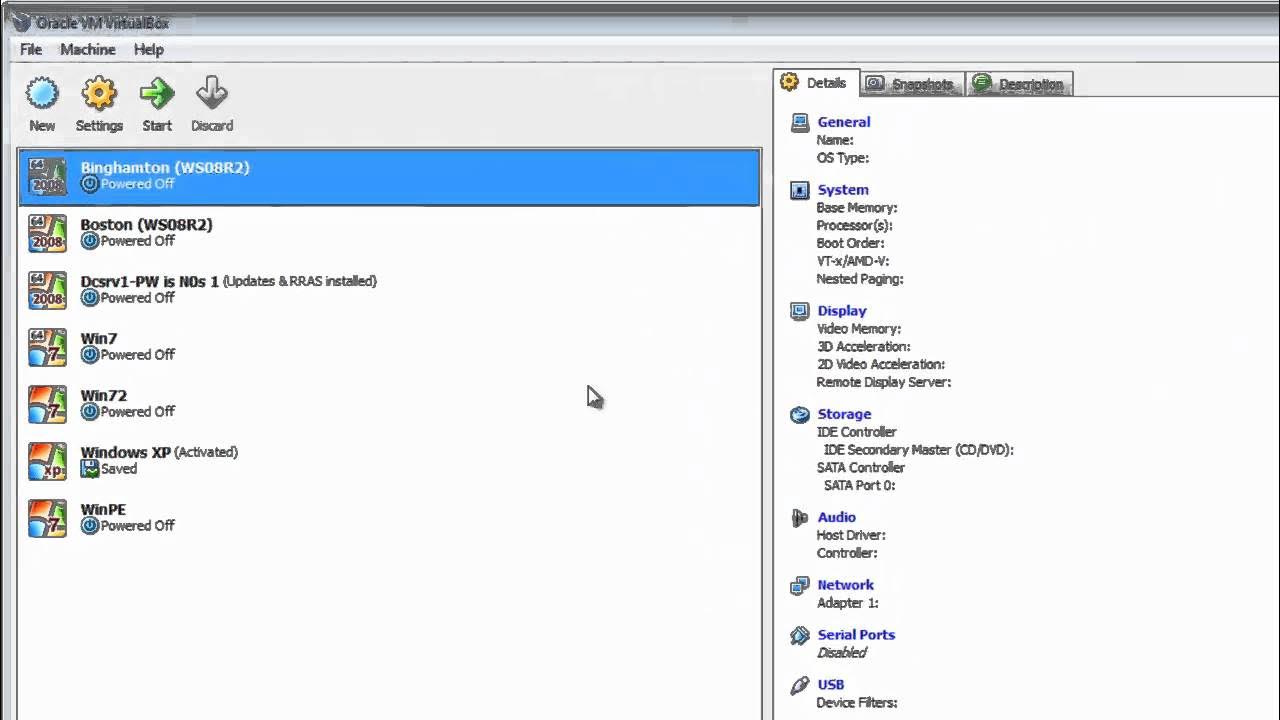Click the Audio section speaker icon
The height and width of the screenshot is (720, 1280).
(x=799, y=518)
